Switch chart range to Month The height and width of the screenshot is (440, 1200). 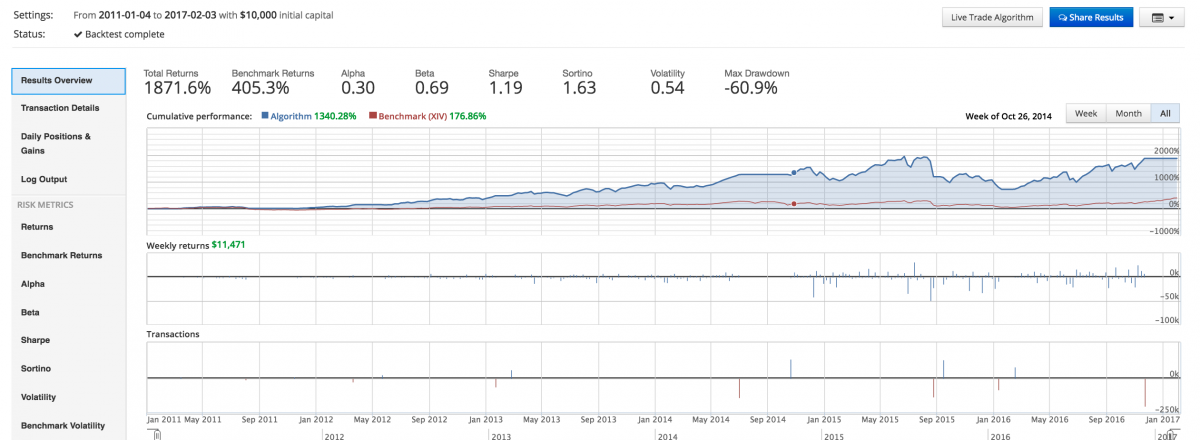(1128, 114)
